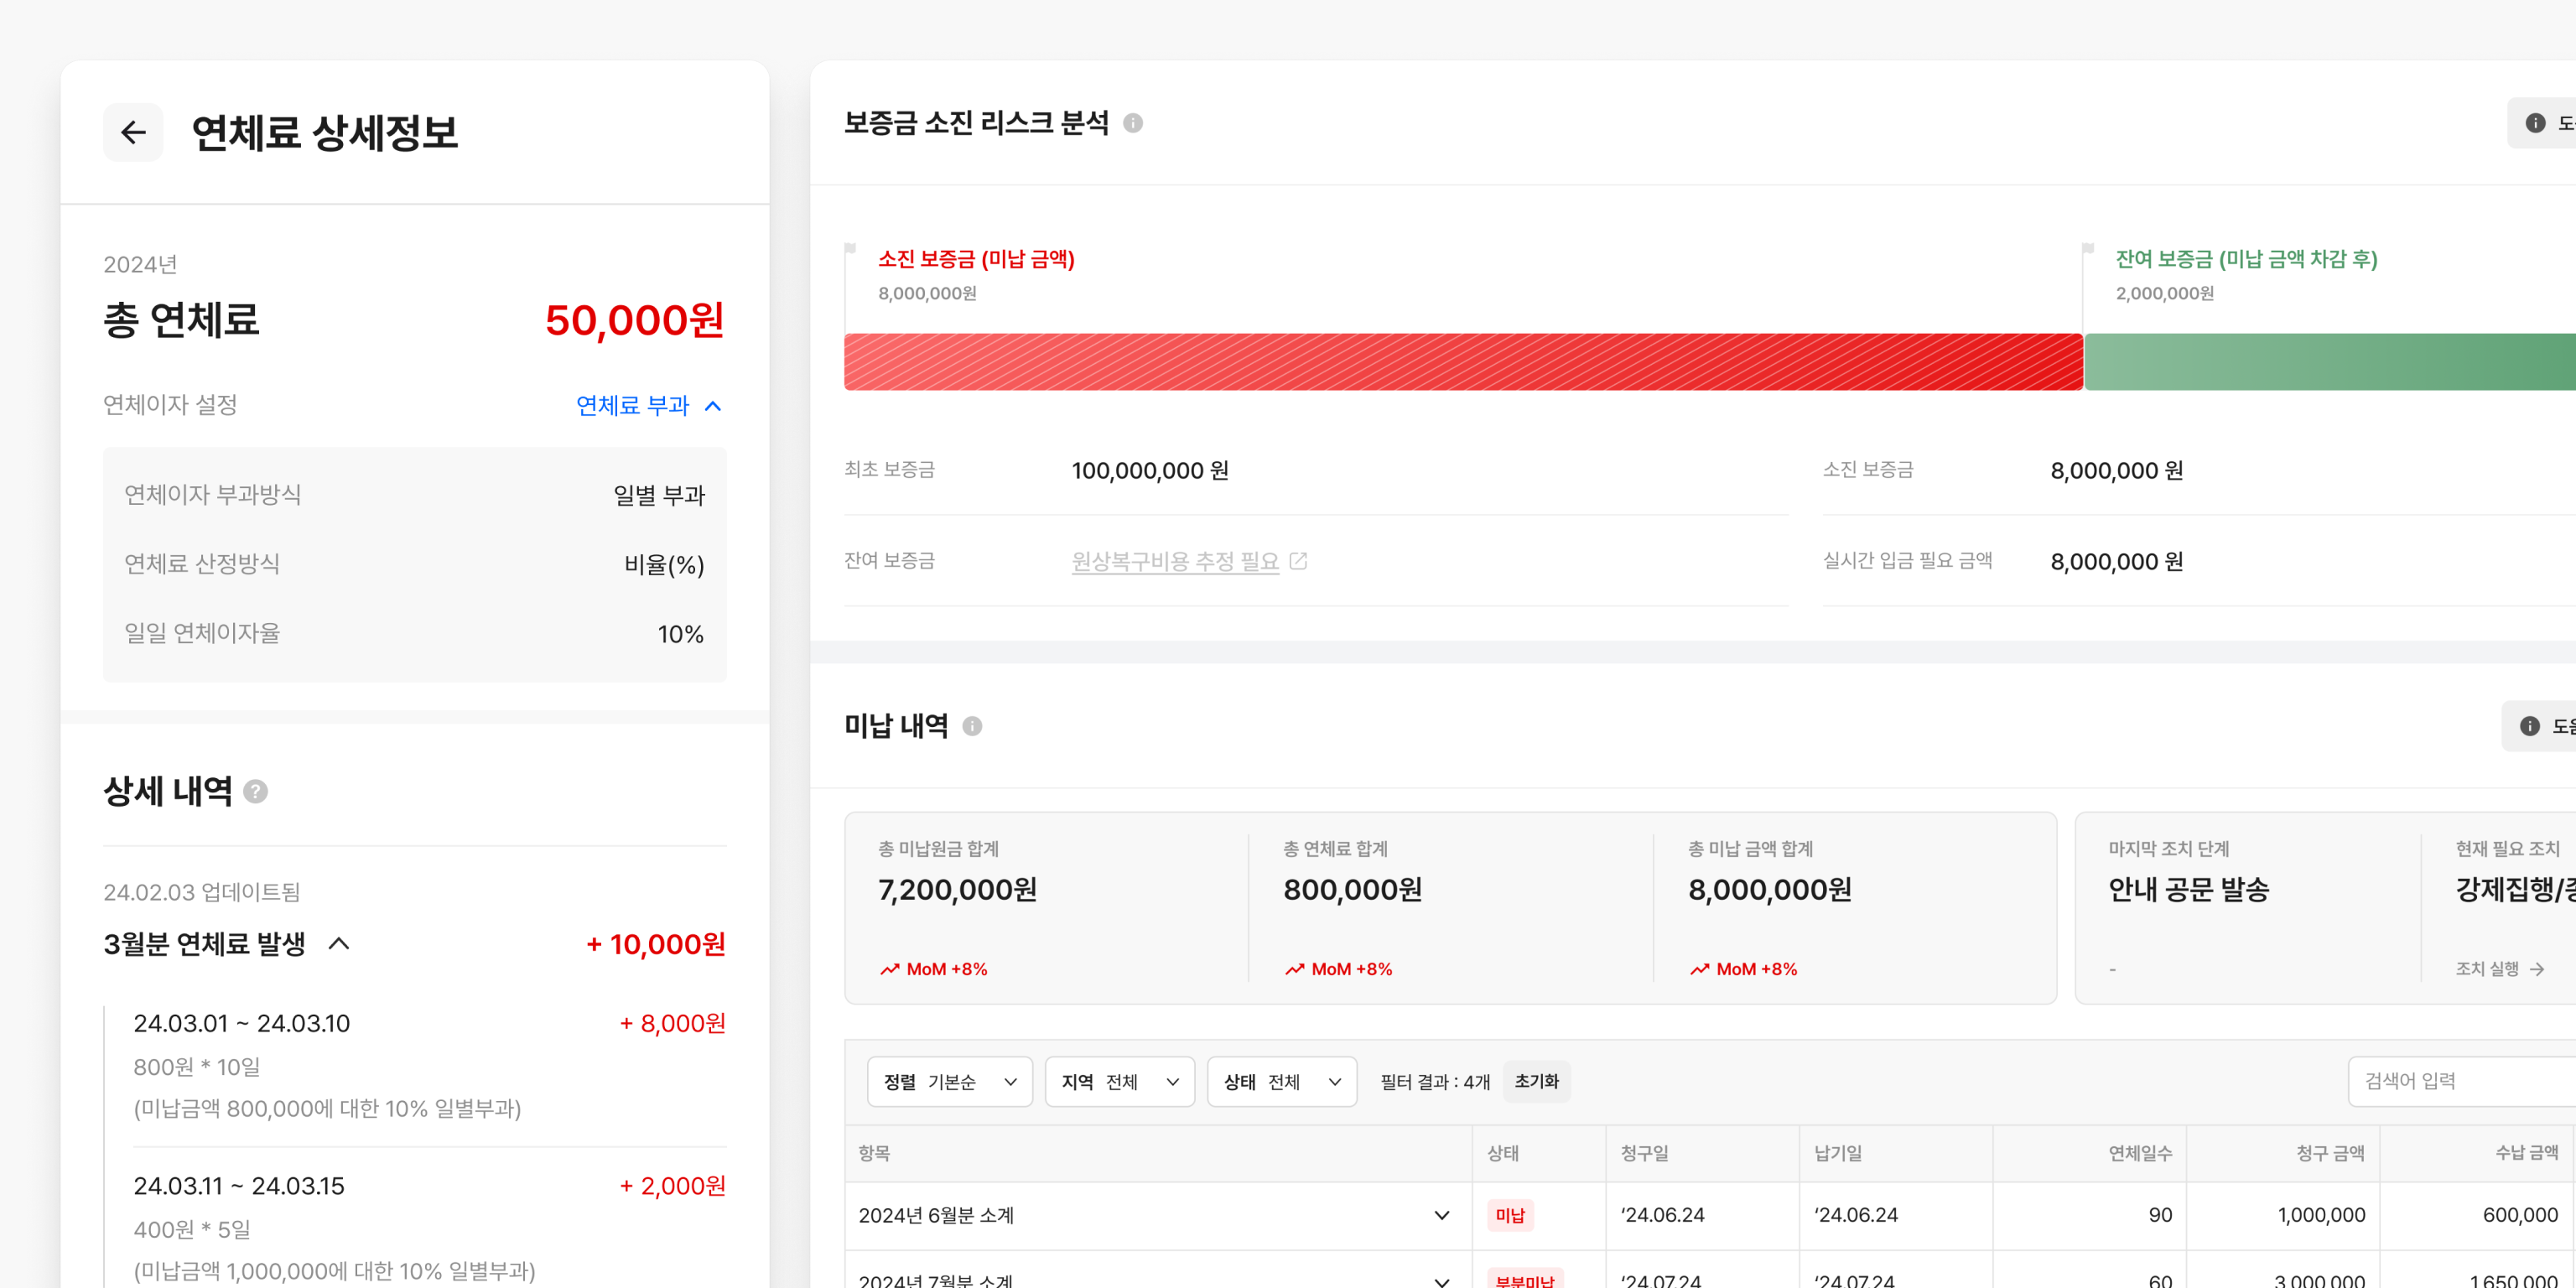
Task: Open the 정렬 기본순 dropdown
Action: point(949,1081)
